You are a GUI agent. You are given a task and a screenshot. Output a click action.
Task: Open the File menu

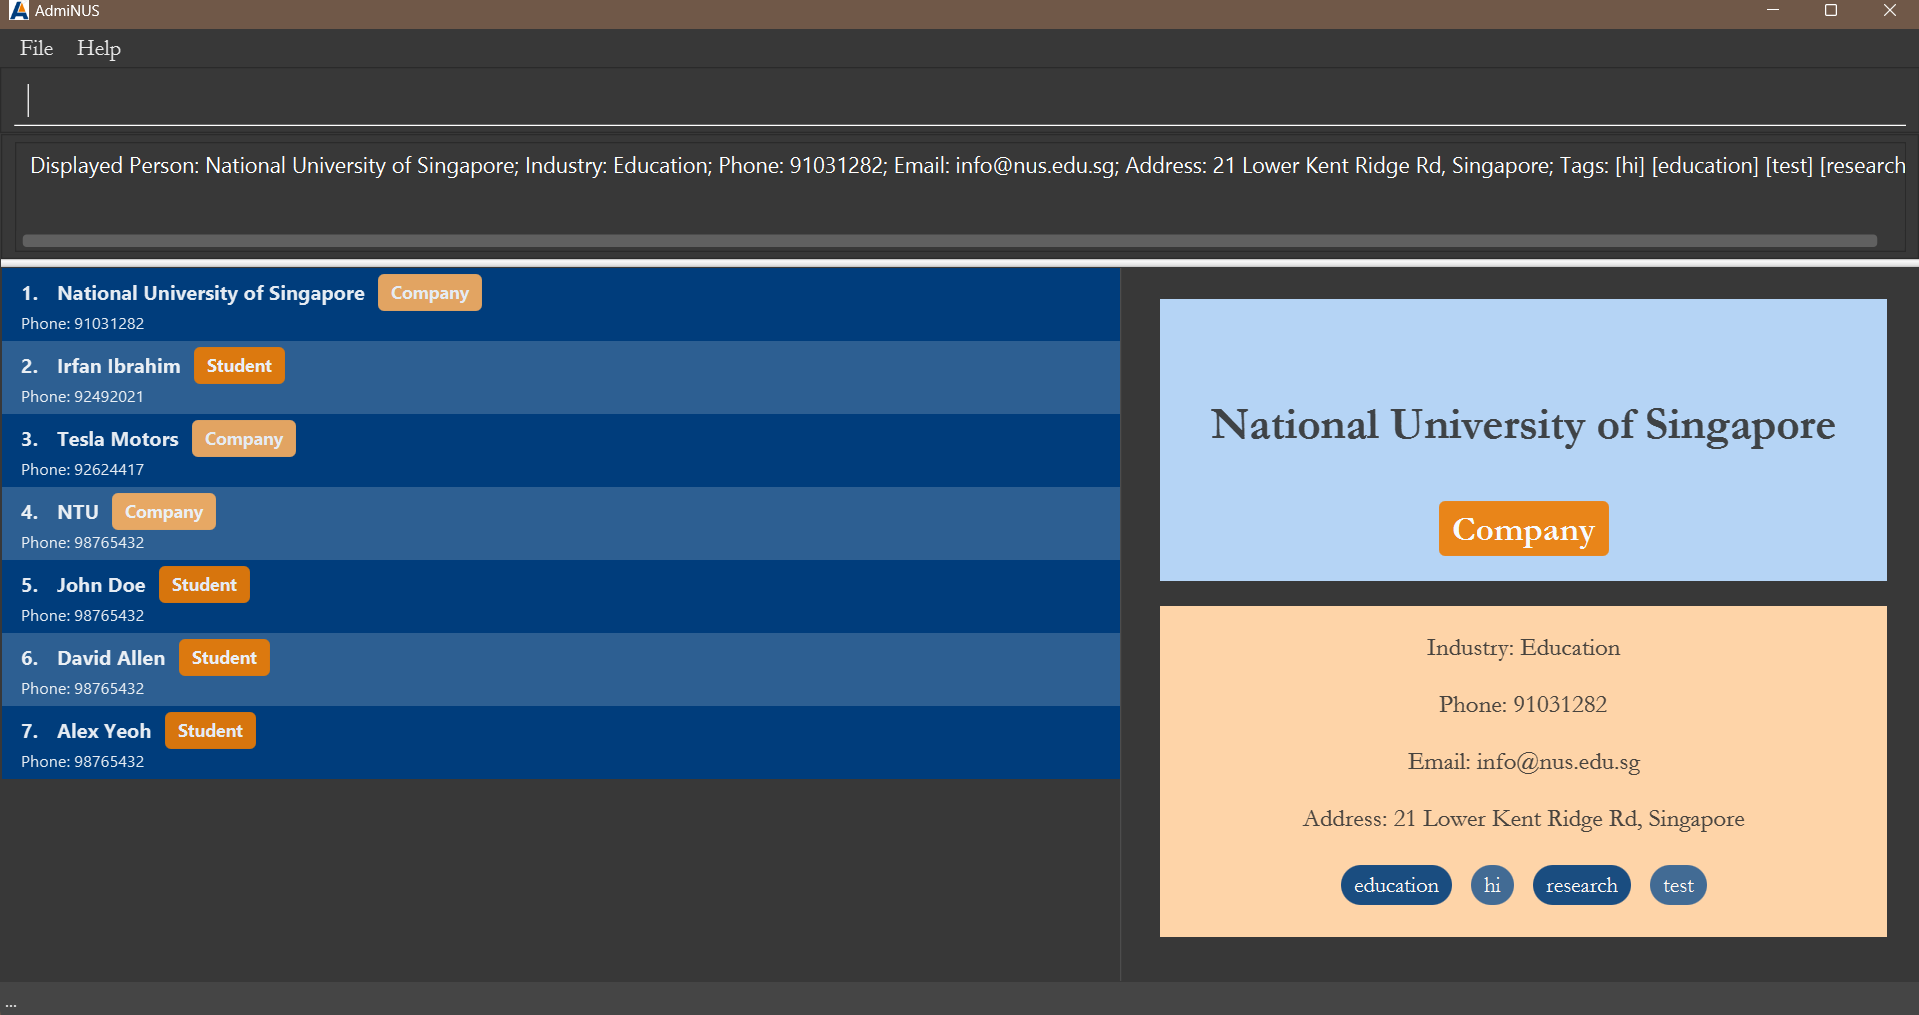coord(36,48)
